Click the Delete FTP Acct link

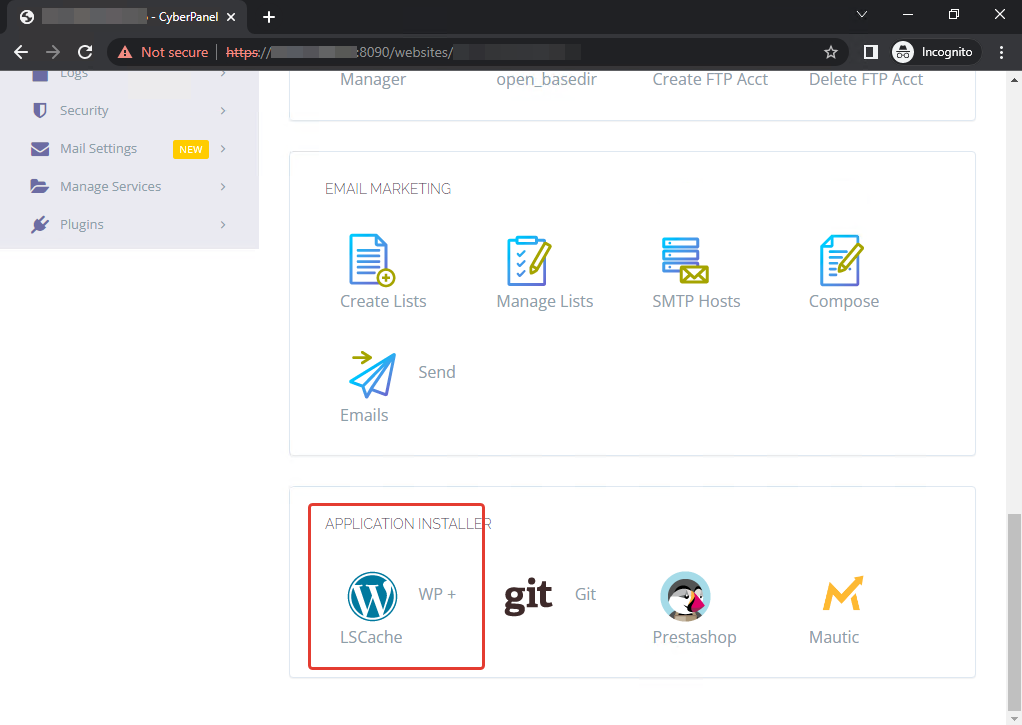(x=866, y=80)
